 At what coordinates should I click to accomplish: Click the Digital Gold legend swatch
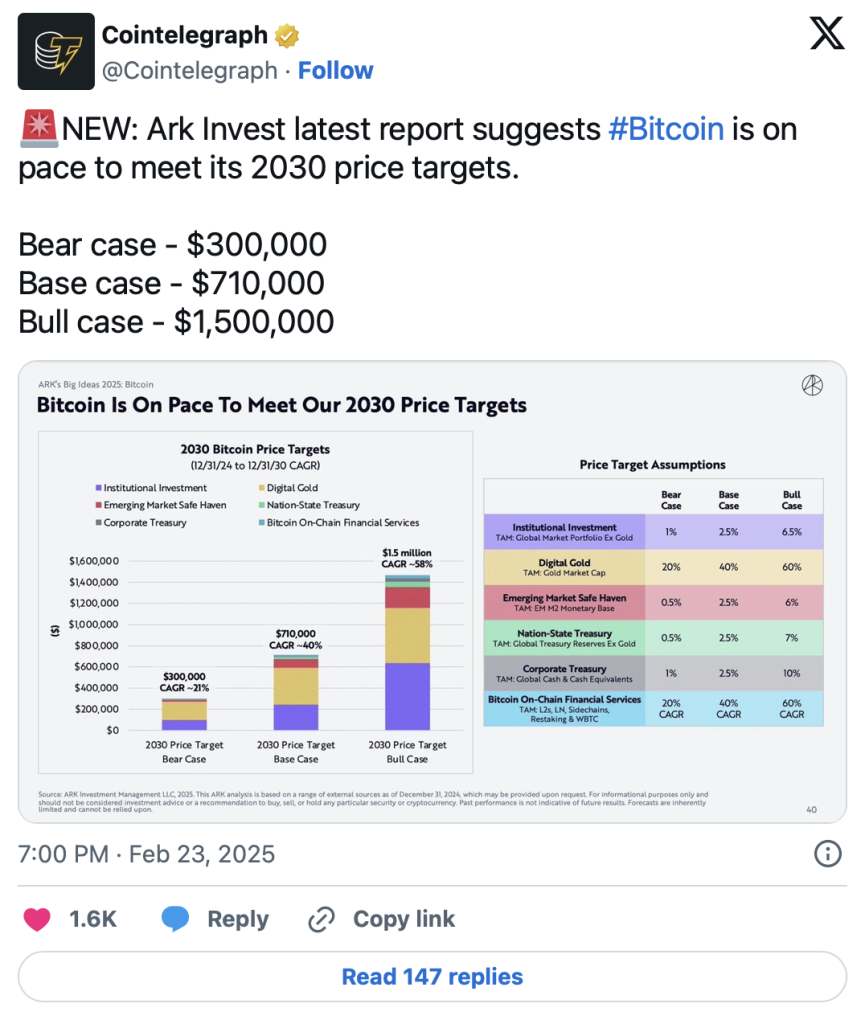tap(260, 488)
